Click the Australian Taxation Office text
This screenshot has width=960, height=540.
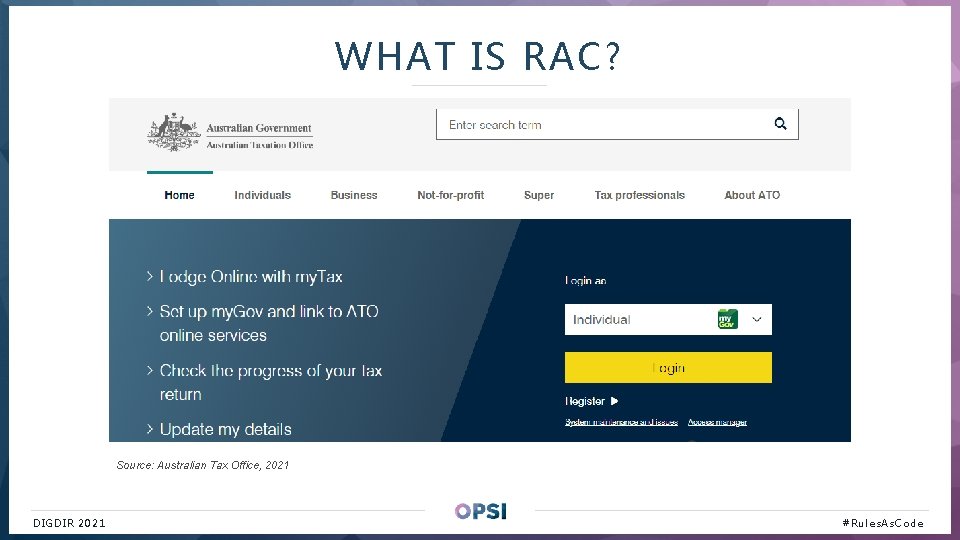point(260,145)
